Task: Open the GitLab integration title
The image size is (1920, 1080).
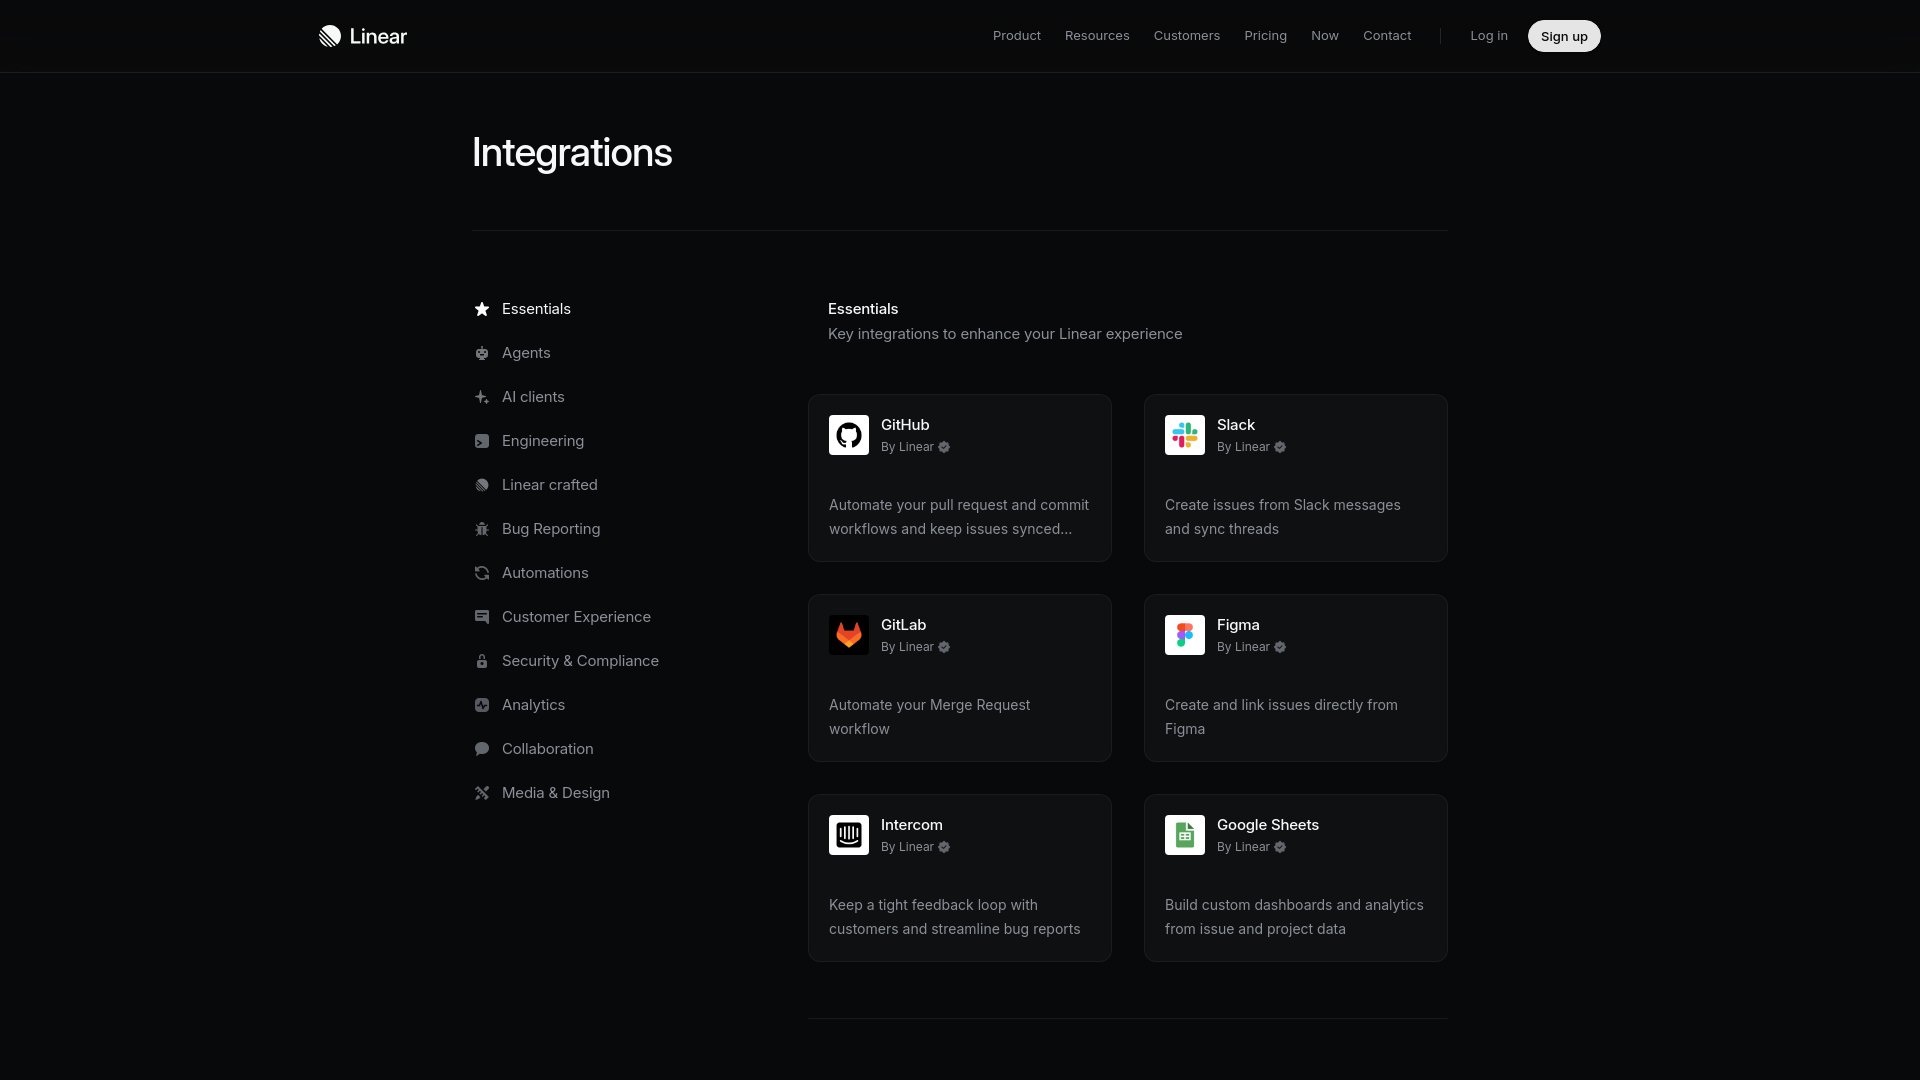Action: pos(903,625)
